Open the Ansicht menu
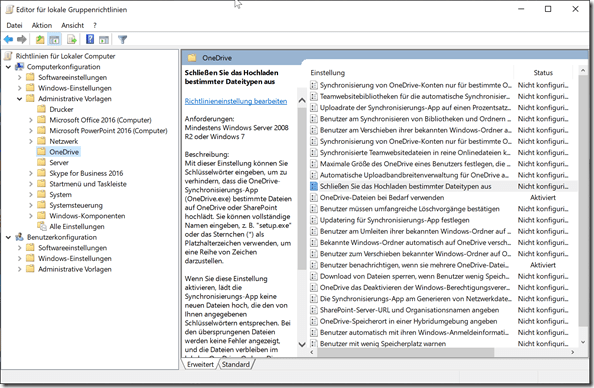Viewport: 594px width, 388px height. [x=72, y=25]
